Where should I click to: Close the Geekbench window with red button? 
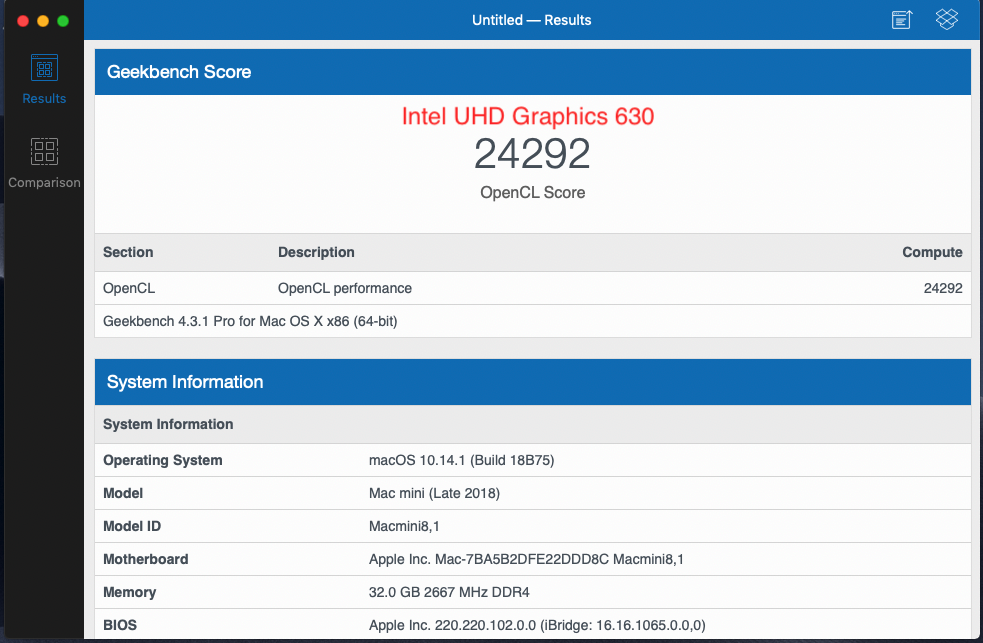point(23,21)
